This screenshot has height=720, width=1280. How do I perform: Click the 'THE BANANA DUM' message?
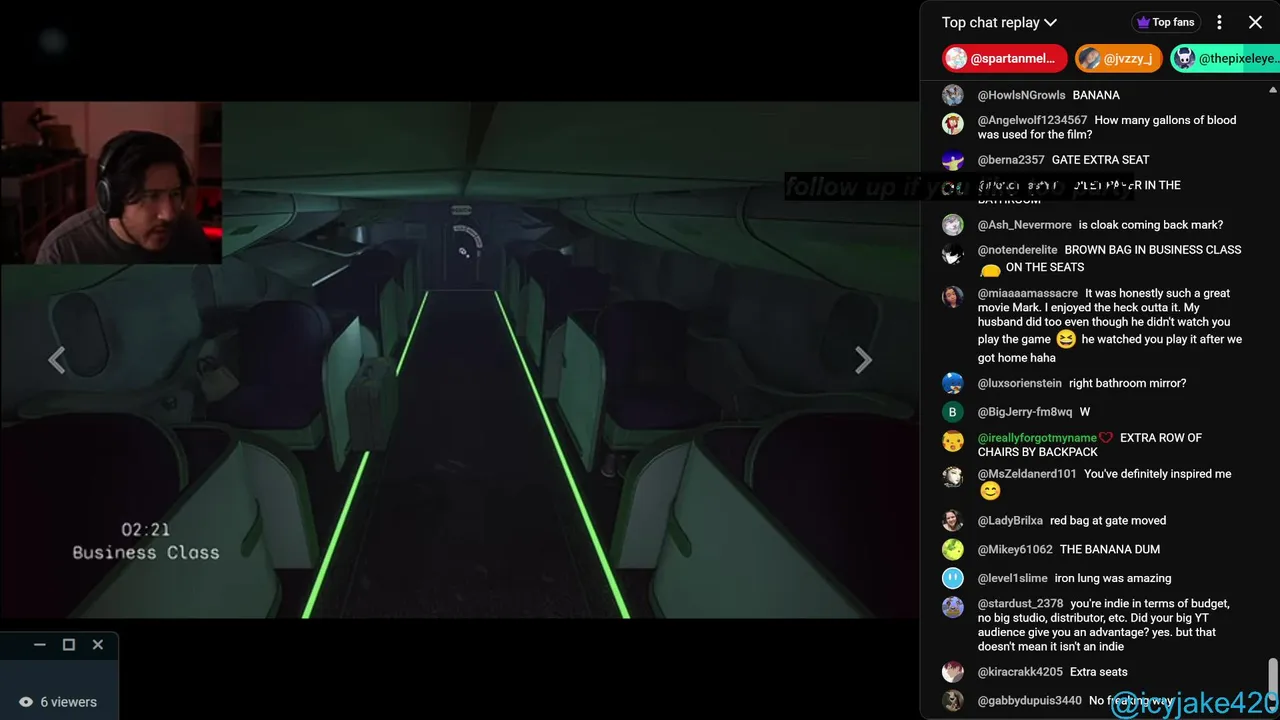(1110, 549)
